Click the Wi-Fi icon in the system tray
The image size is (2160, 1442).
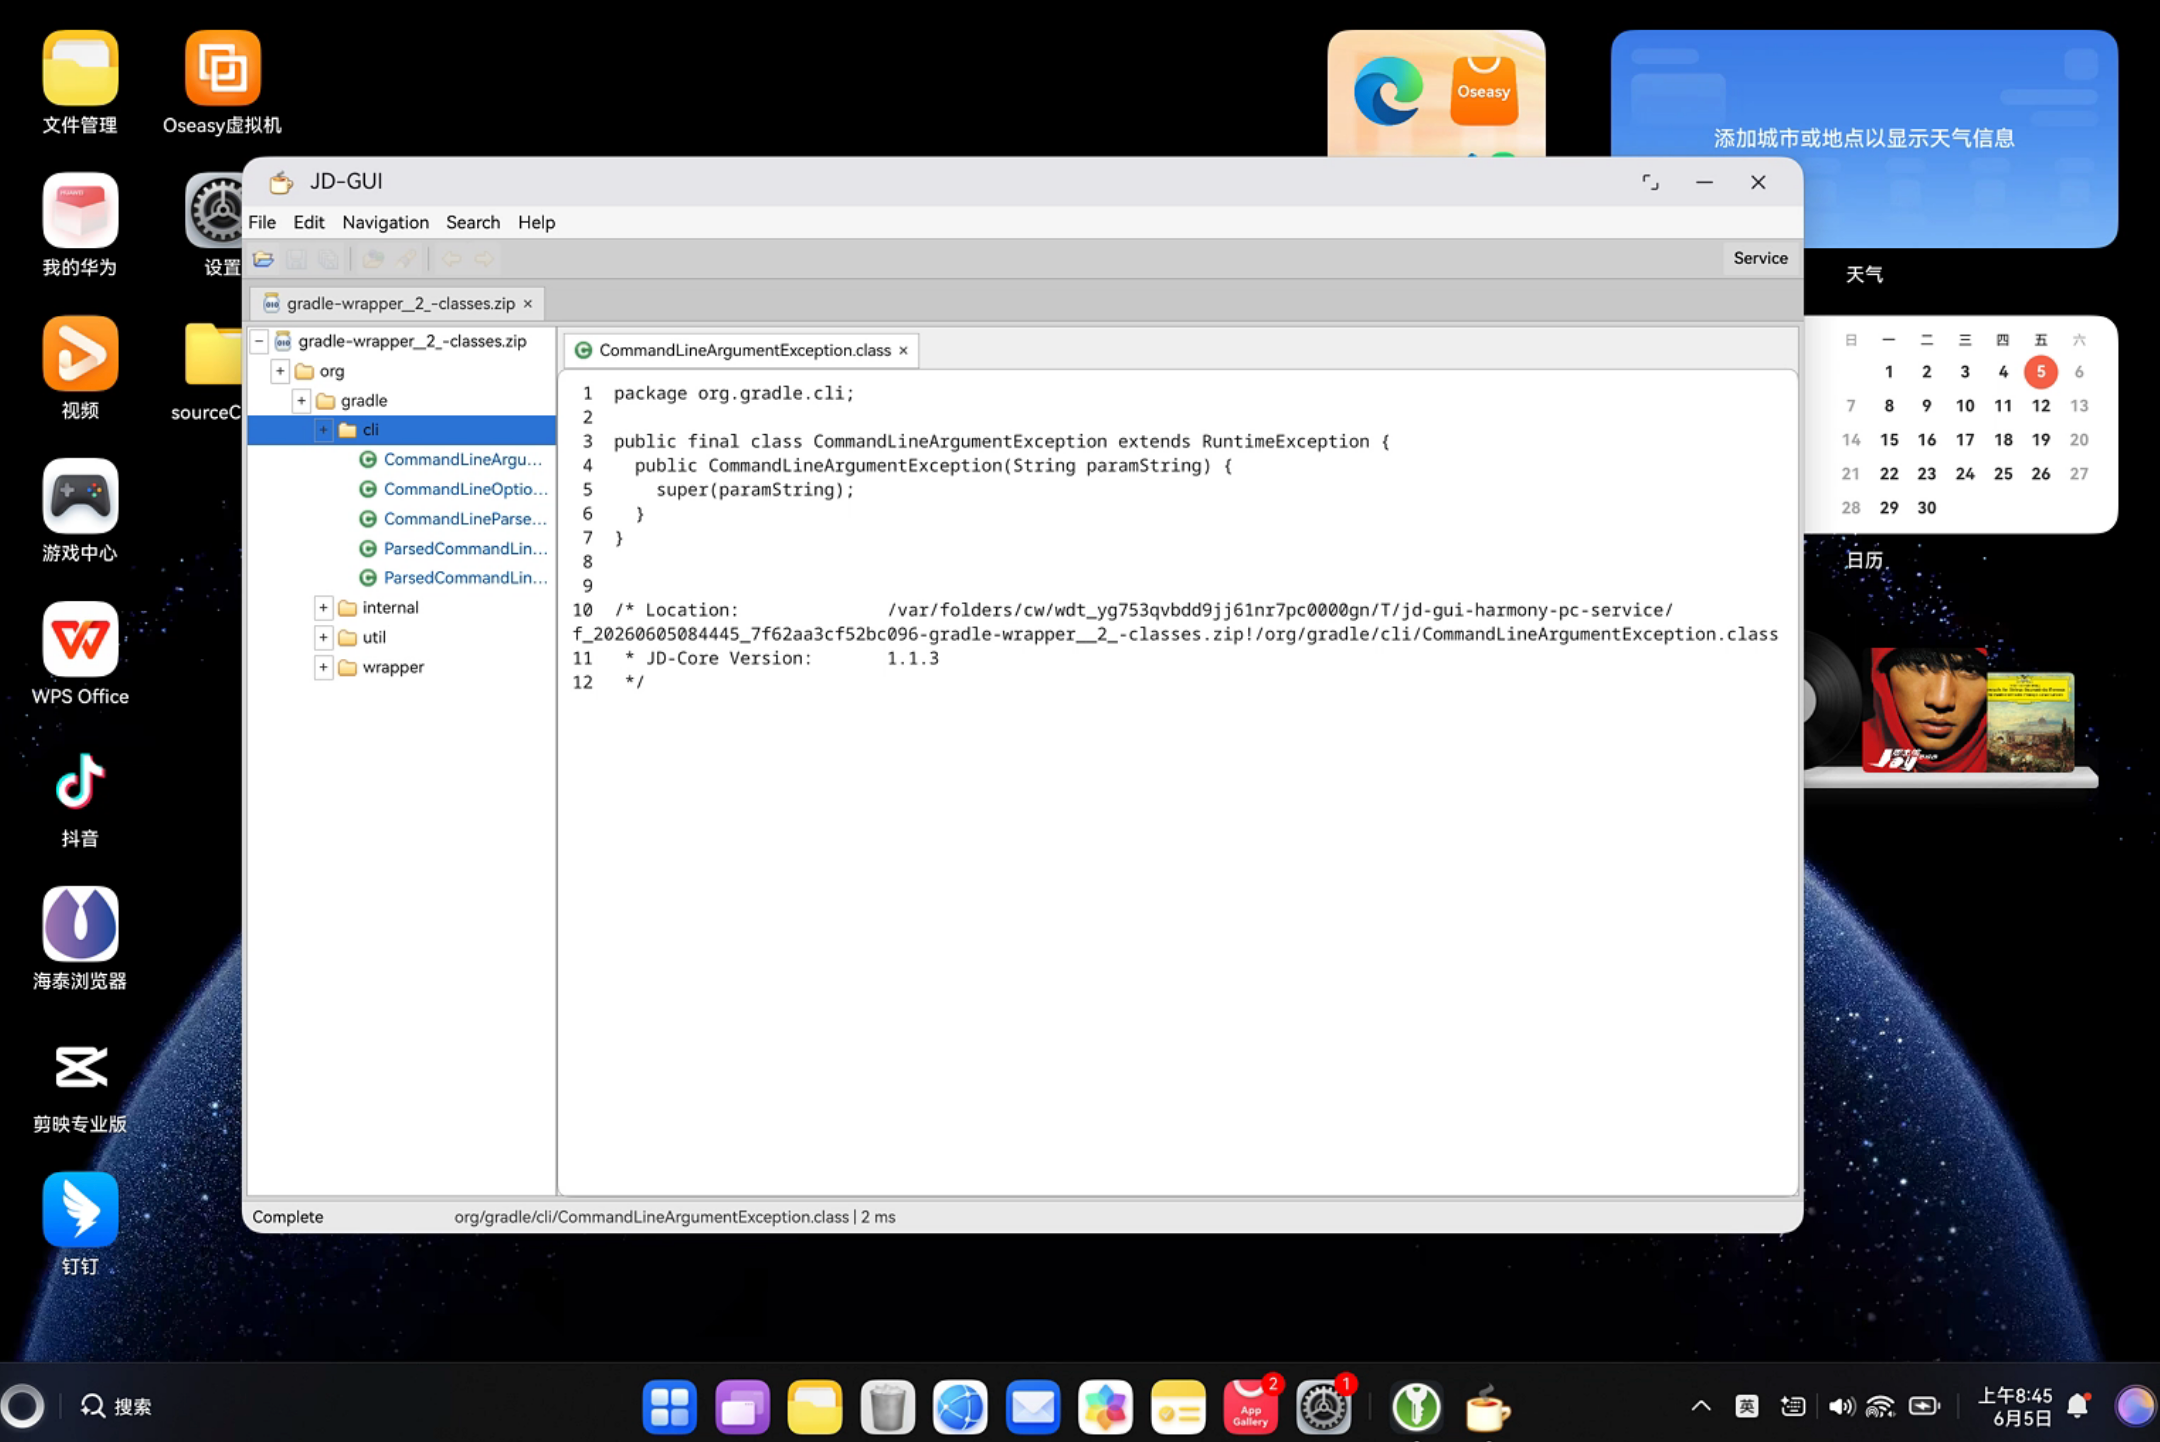pyautogui.click(x=1880, y=1407)
